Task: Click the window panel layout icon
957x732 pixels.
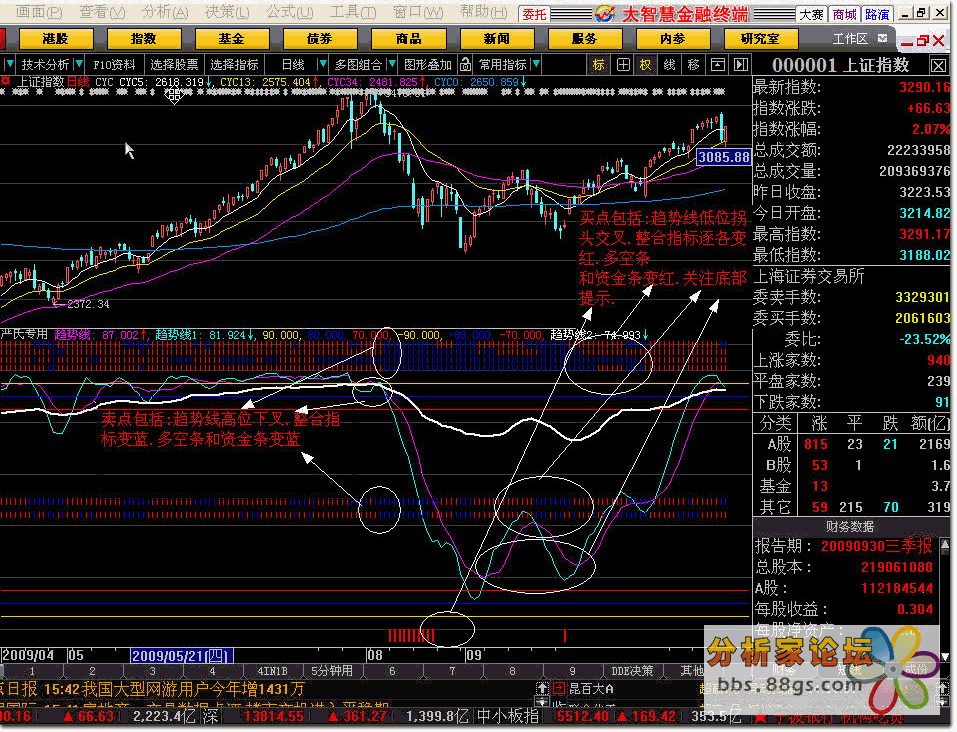Action: 718,64
